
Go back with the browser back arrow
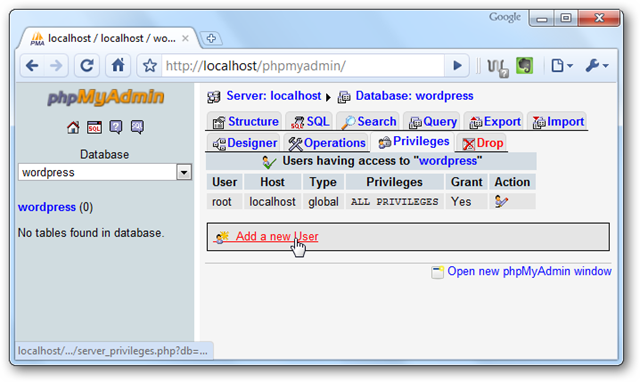32,65
